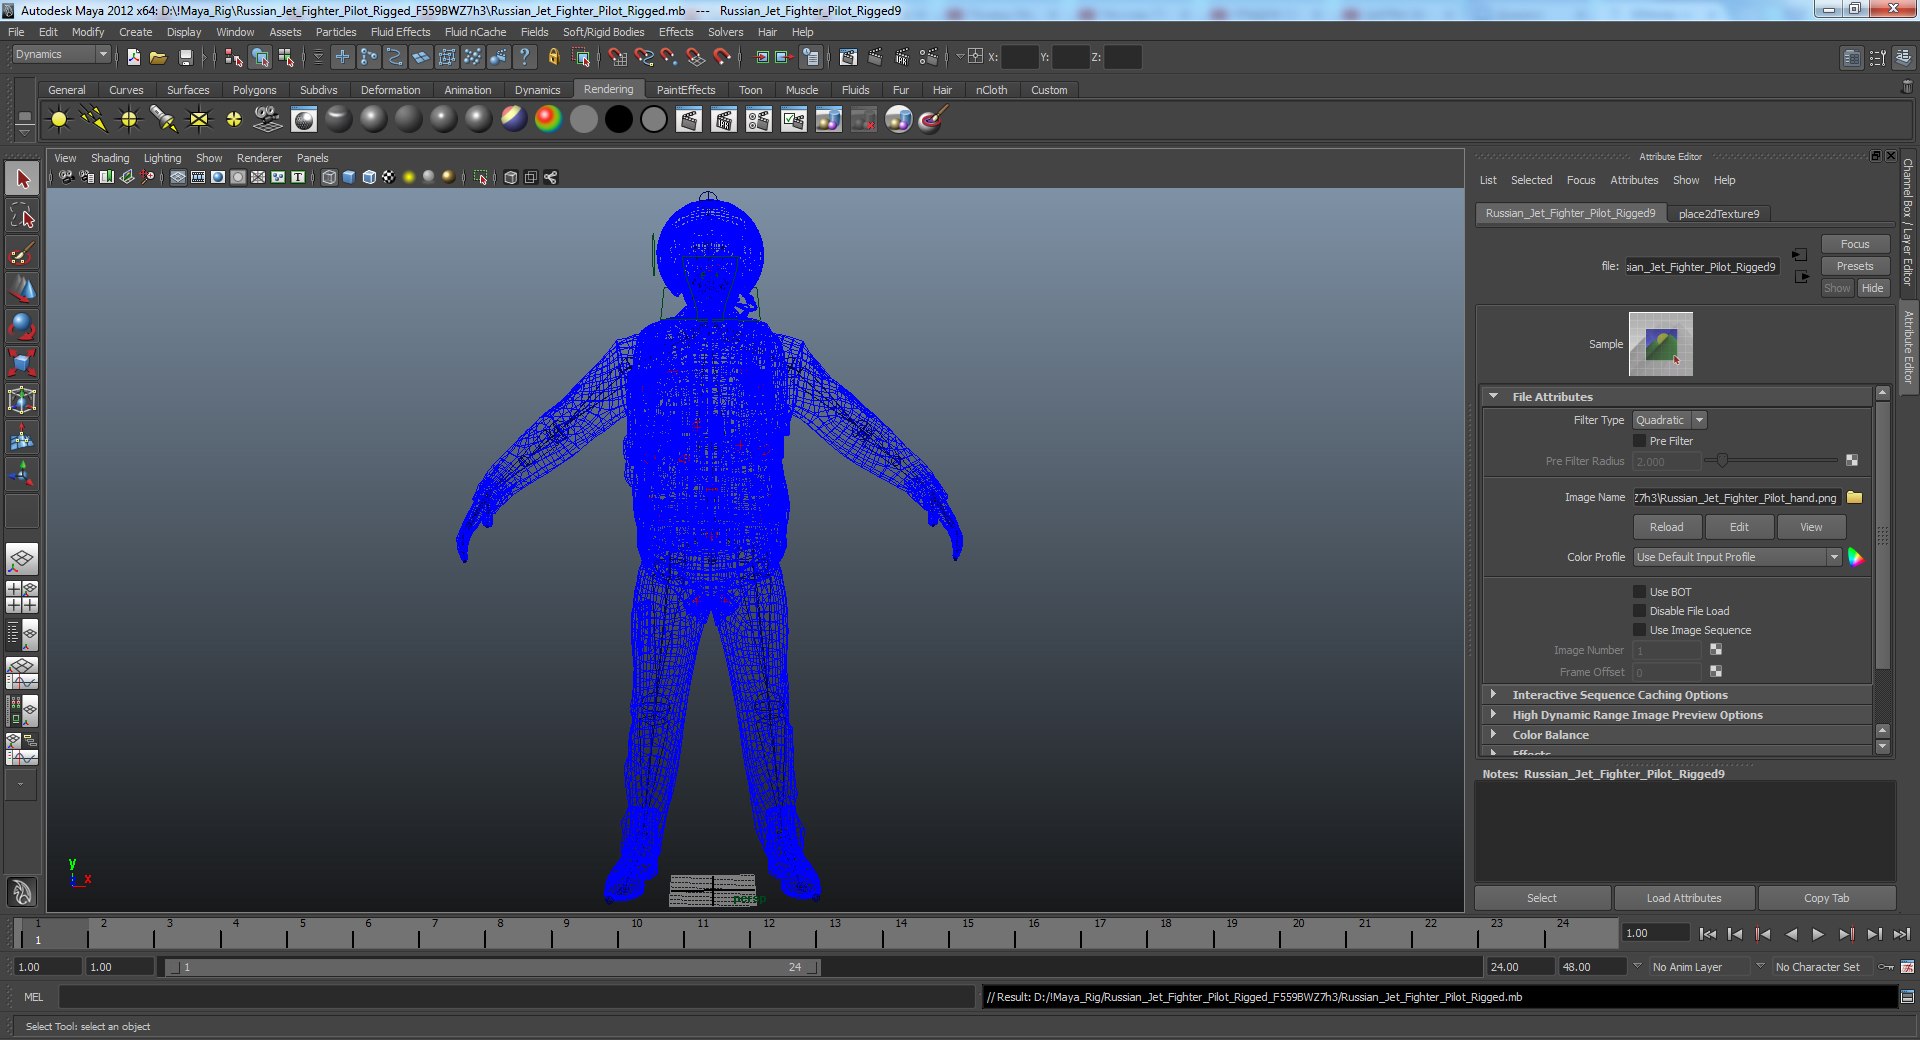Click the Presets button

tap(1854, 266)
